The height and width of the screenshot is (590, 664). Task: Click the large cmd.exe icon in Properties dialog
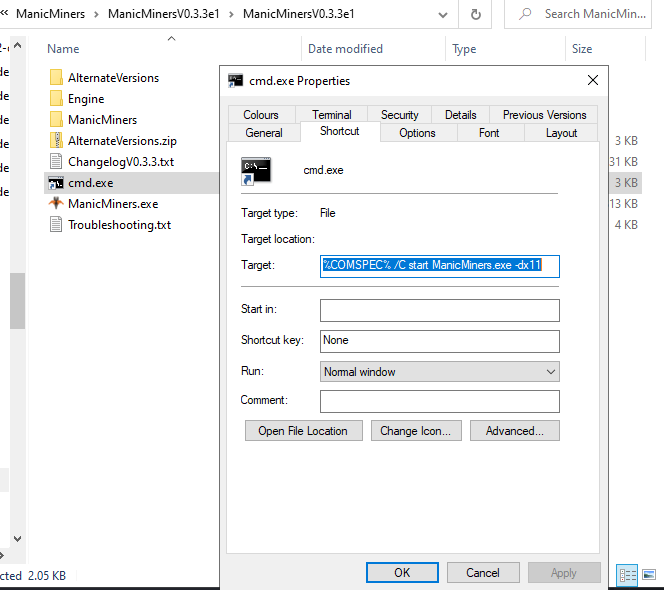[256, 171]
